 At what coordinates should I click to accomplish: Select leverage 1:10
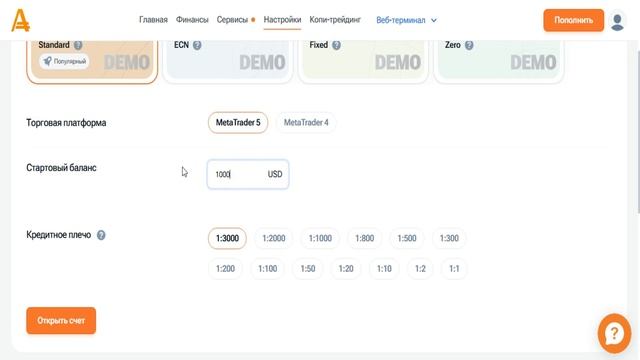384,269
